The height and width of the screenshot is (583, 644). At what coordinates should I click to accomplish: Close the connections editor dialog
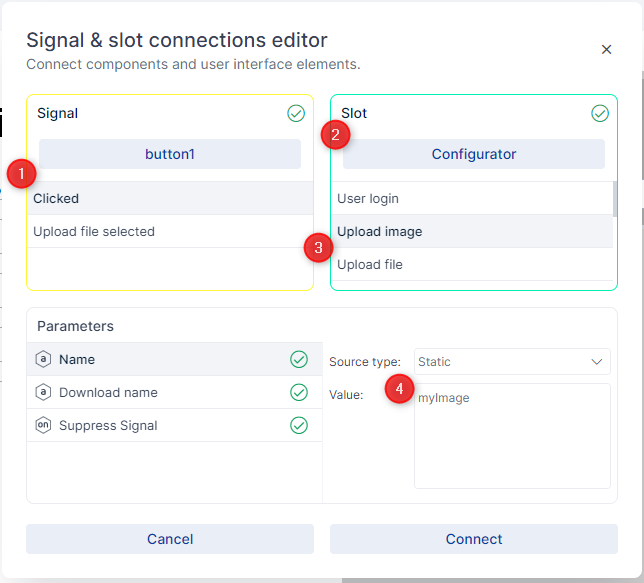(x=606, y=49)
